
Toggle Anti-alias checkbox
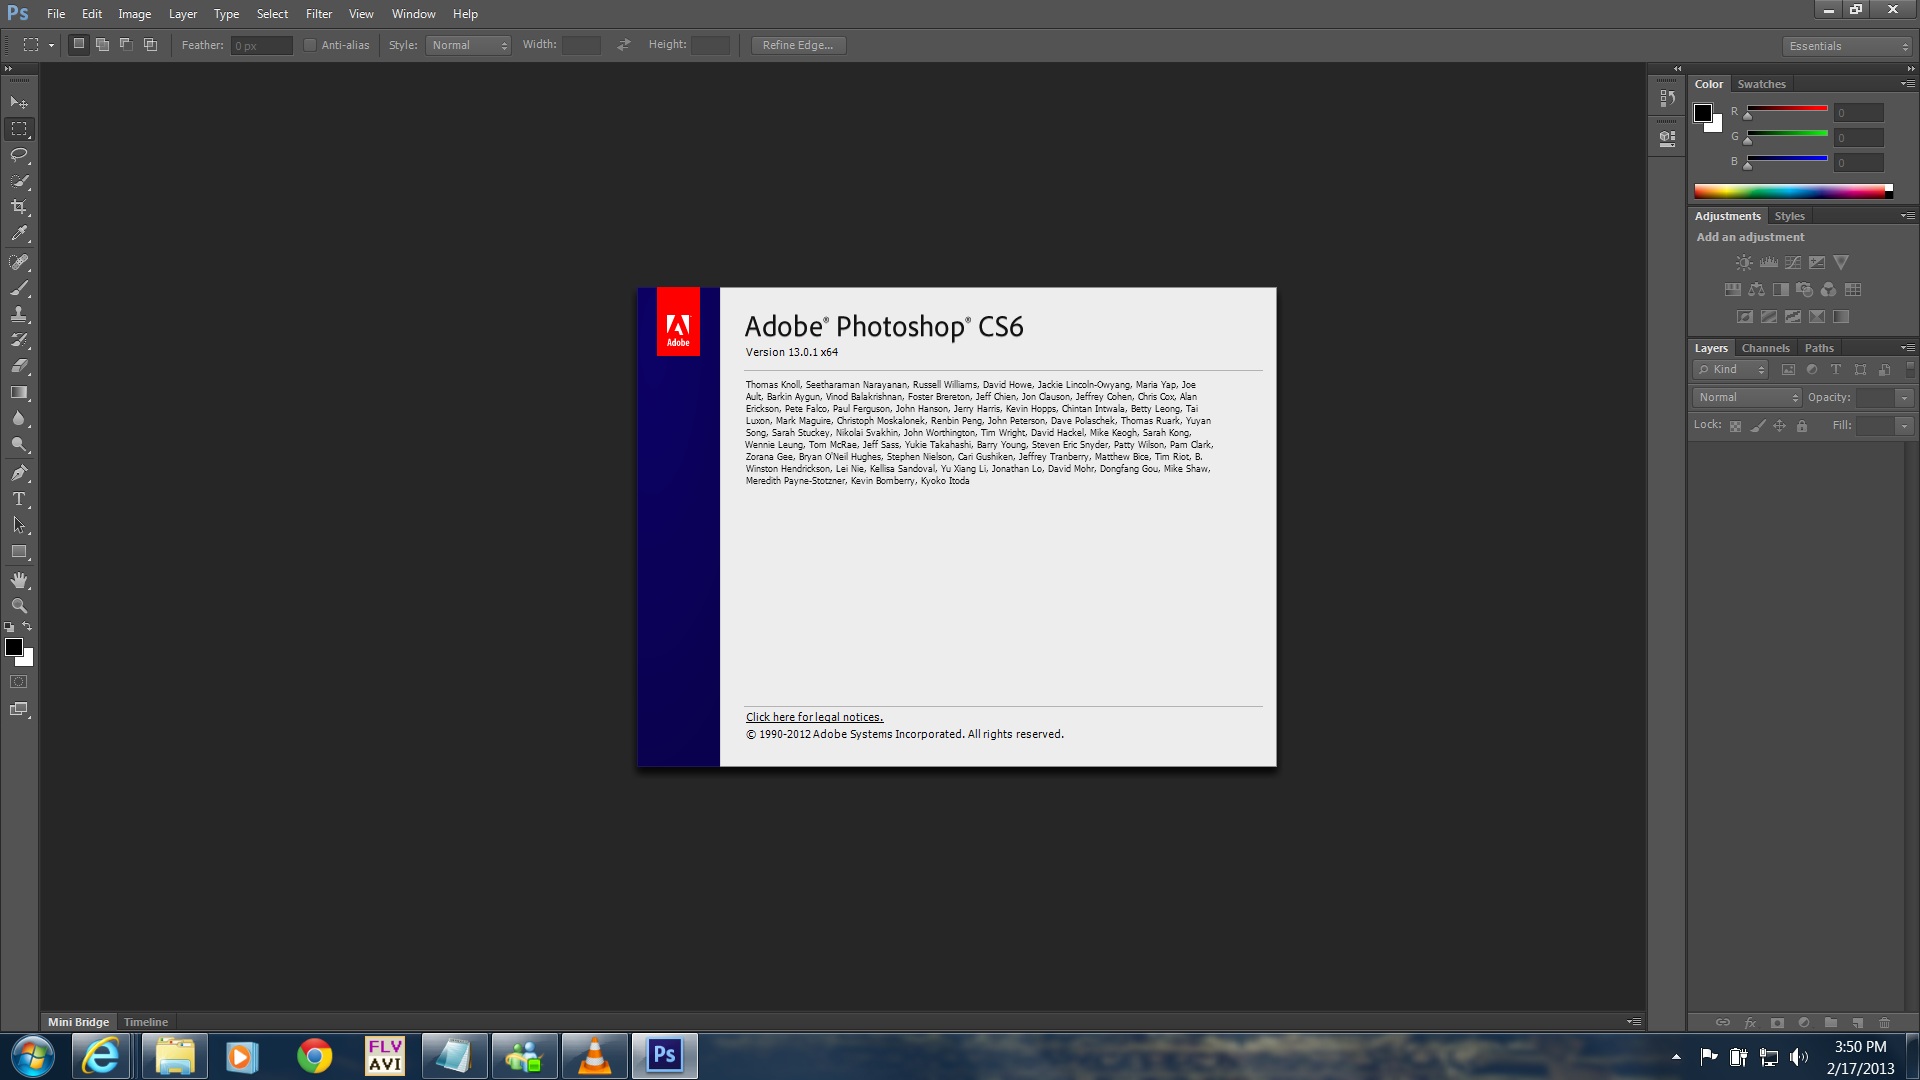coord(303,44)
